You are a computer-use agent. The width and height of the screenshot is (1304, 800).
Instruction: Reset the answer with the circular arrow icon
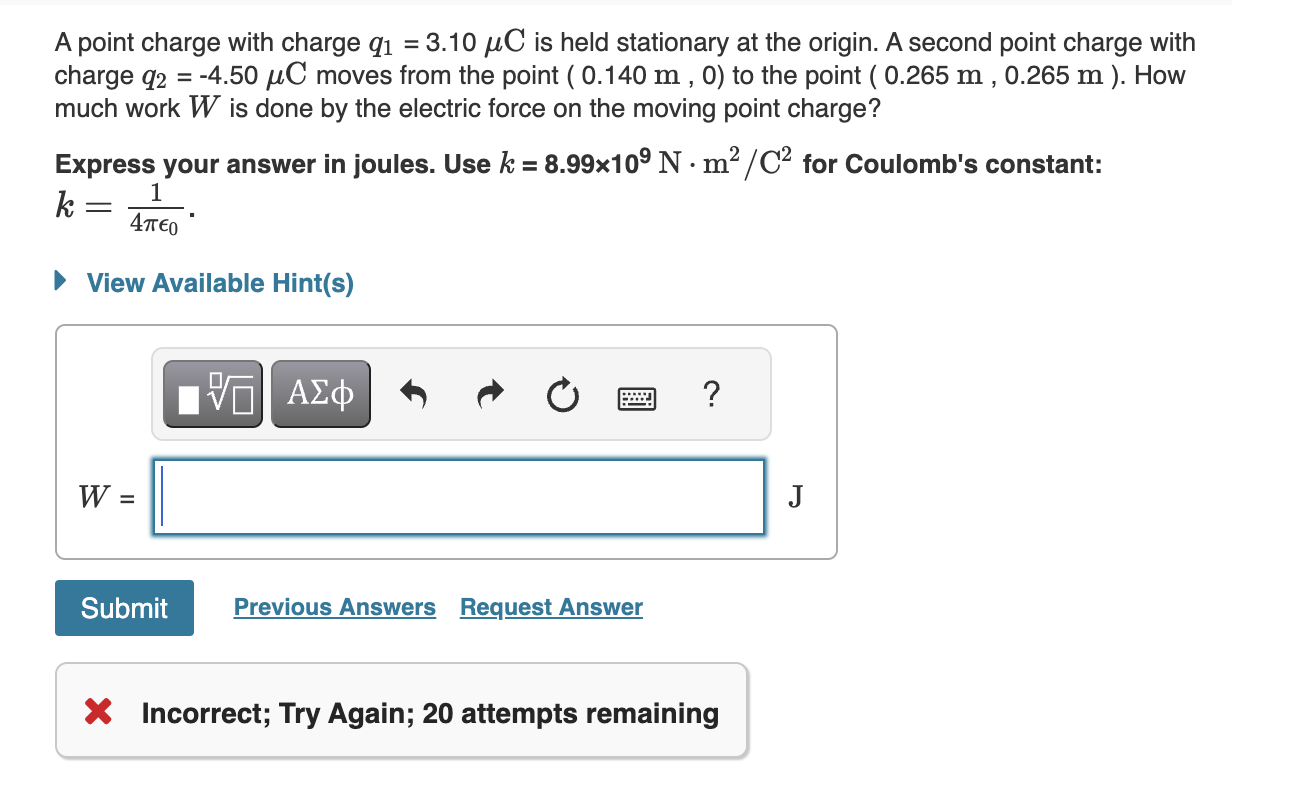563,395
